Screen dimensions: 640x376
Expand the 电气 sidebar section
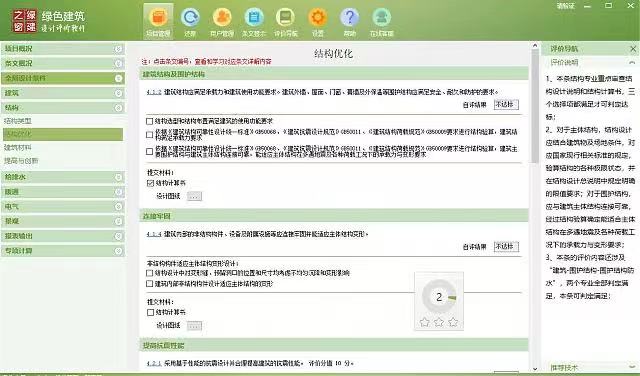point(118,207)
